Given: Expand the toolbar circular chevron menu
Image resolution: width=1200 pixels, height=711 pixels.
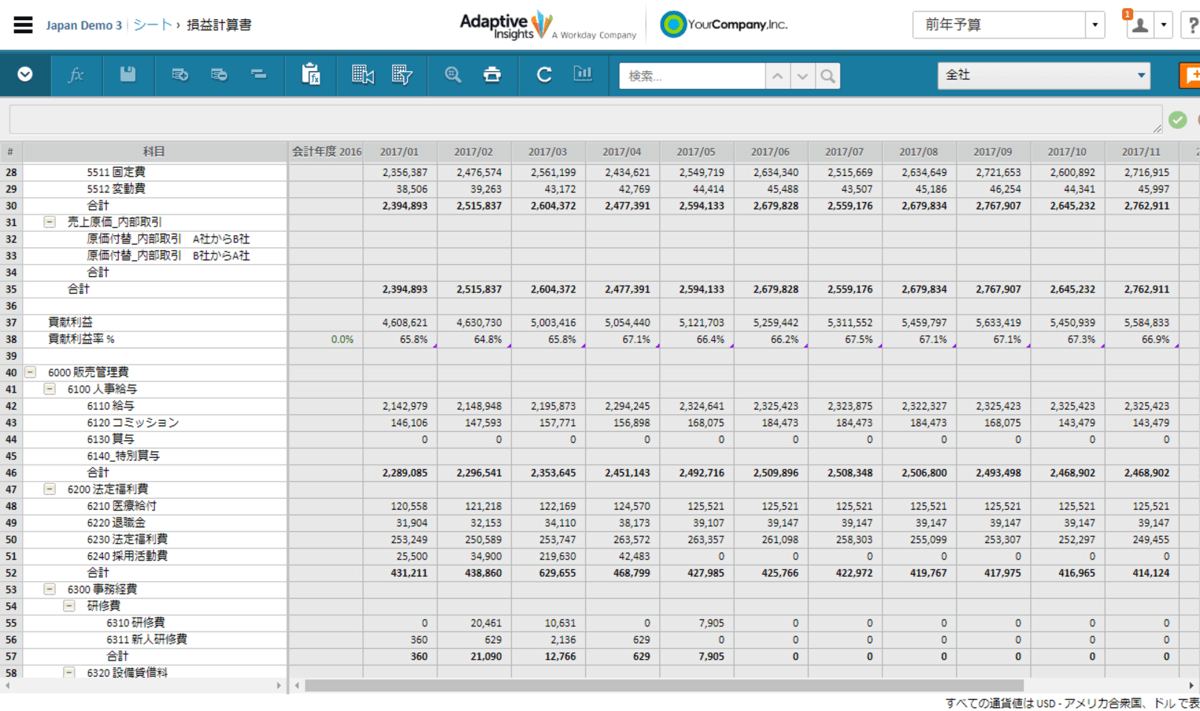Looking at the screenshot, I should click(25, 75).
